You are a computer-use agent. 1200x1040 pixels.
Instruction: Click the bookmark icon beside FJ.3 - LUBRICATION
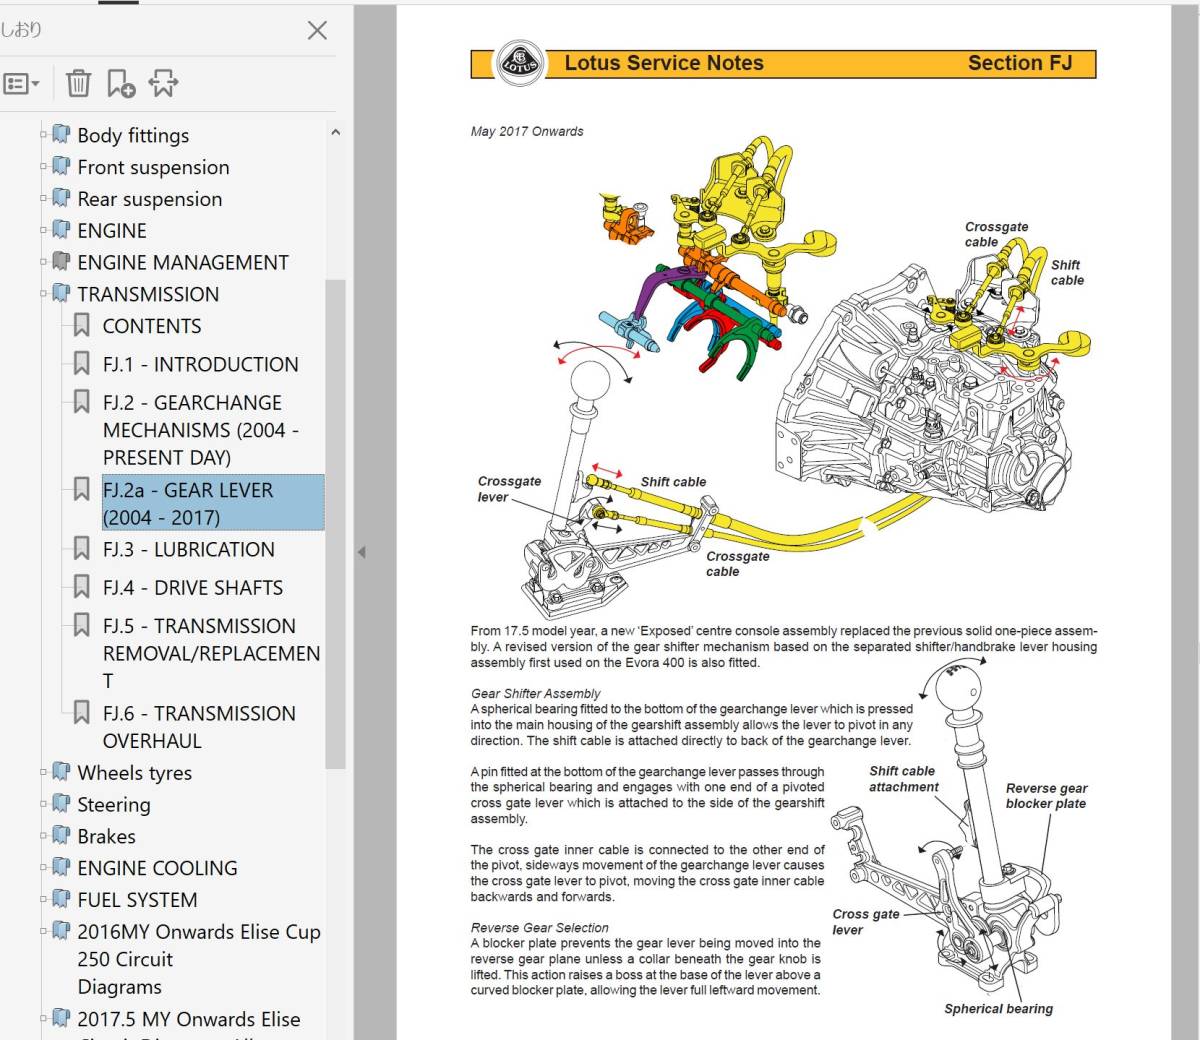(82, 548)
